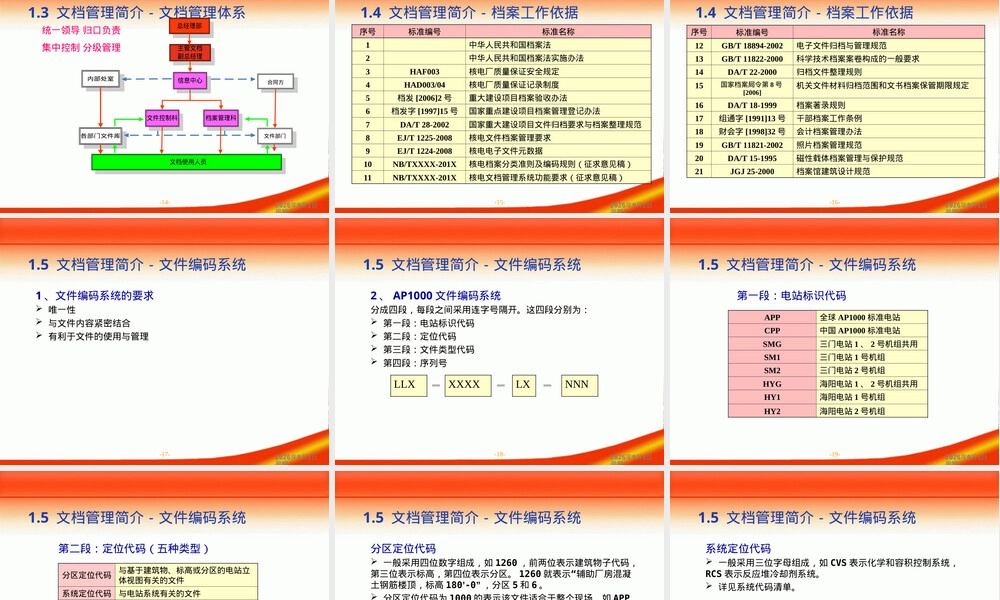Image resolution: width=1000 pixels, height=600 pixels.
Task: Select the DA/T 28-2002 cell
Action: coord(424,124)
